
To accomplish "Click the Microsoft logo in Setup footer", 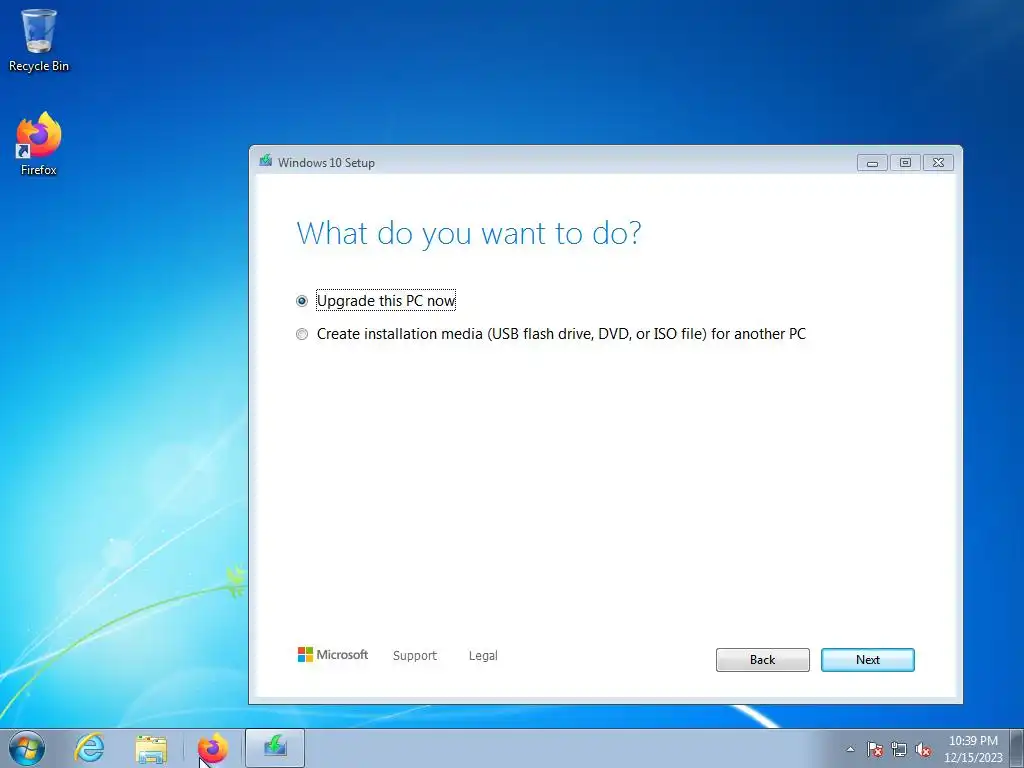I will click(333, 654).
